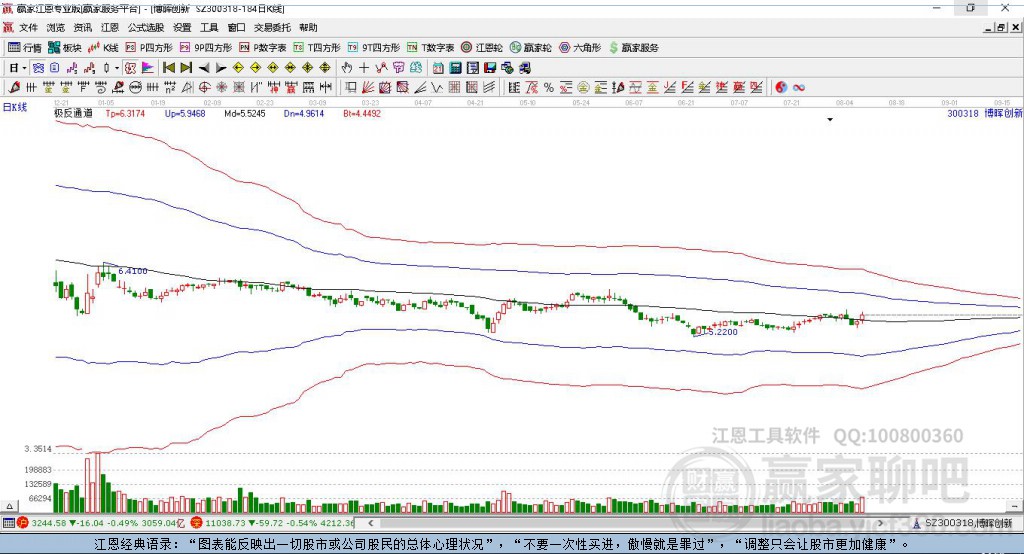Open the 行情 market quotes view
Image resolution: width=1024 pixels, height=554 pixels.
[x=25, y=48]
